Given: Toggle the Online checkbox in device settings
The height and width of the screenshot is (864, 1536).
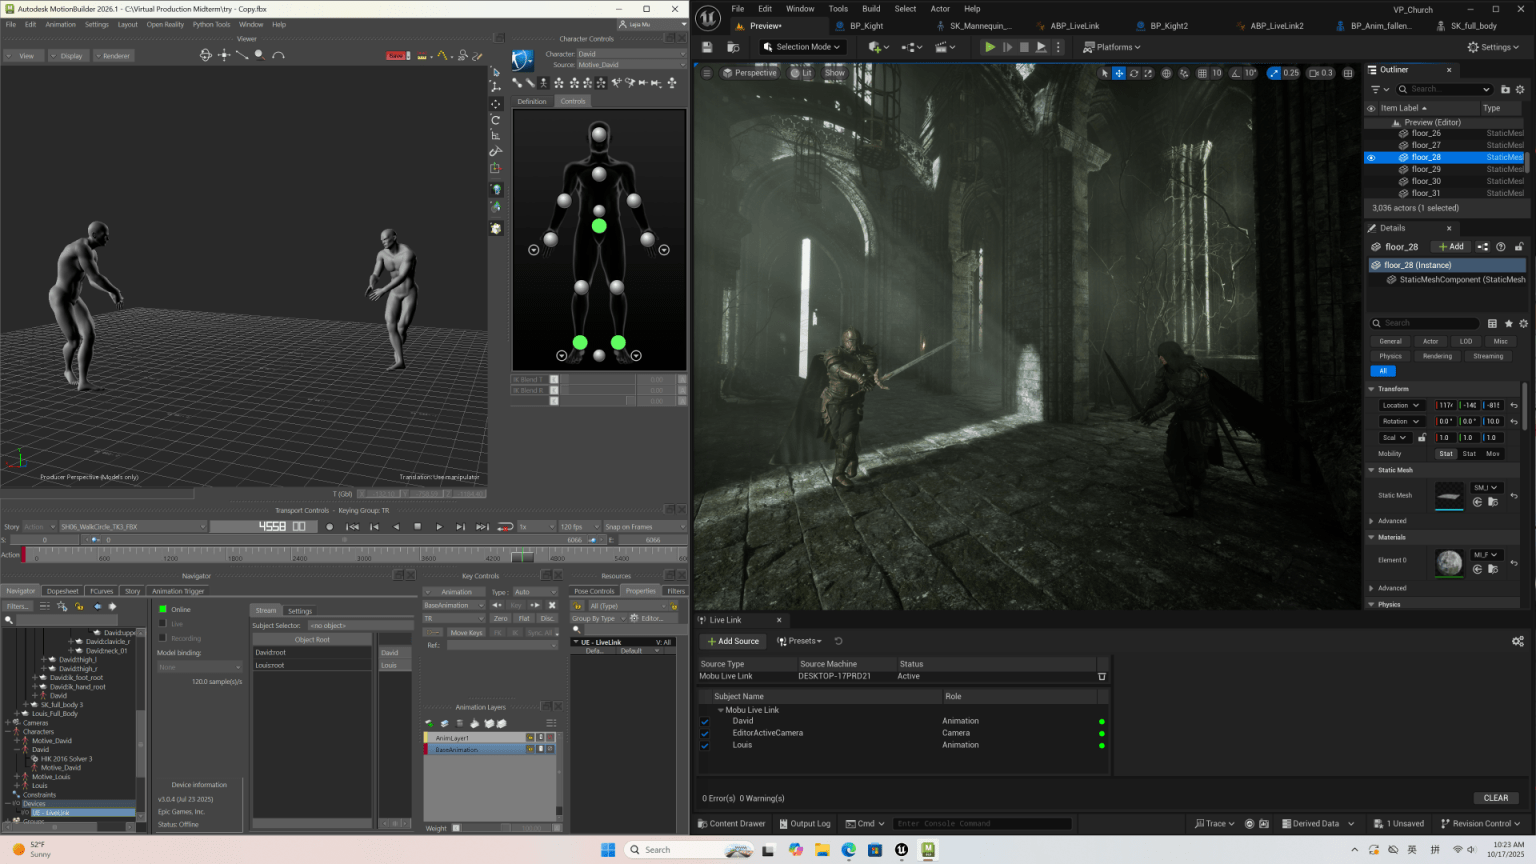Looking at the screenshot, I should (163, 609).
